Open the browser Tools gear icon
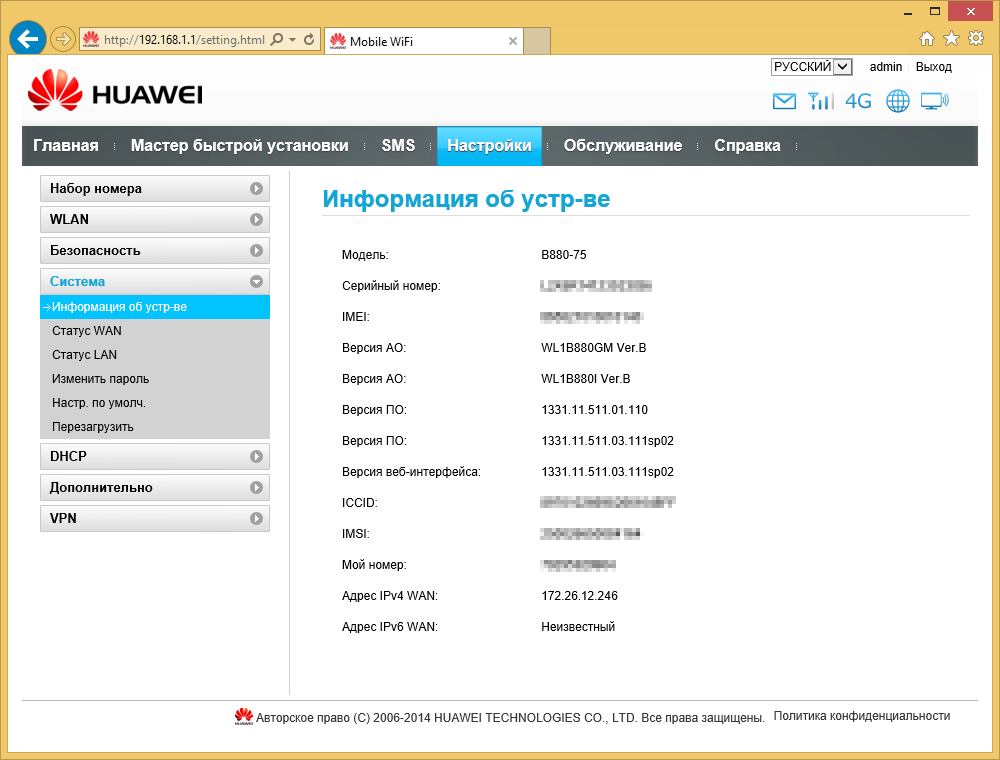Viewport: 1000px width, 760px height. (976, 39)
